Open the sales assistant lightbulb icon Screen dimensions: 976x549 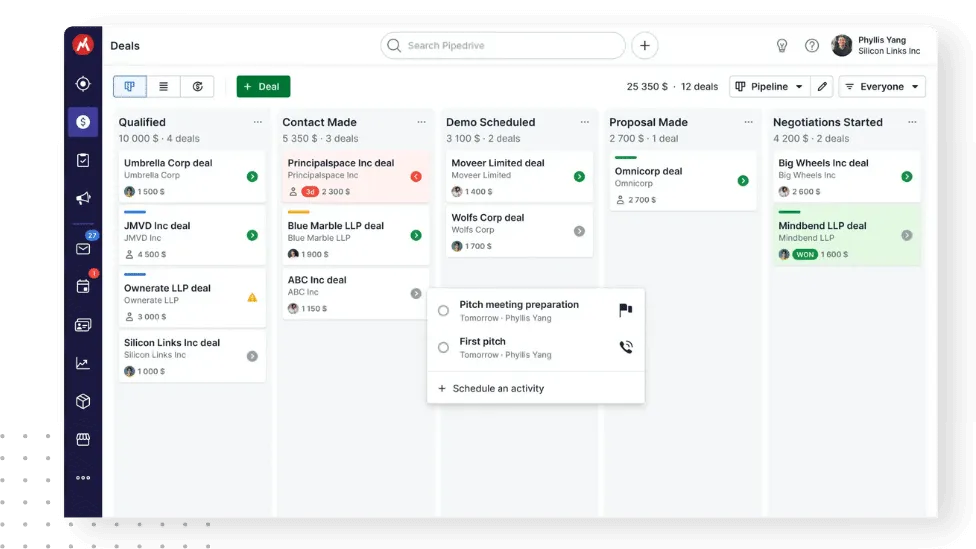(x=782, y=45)
